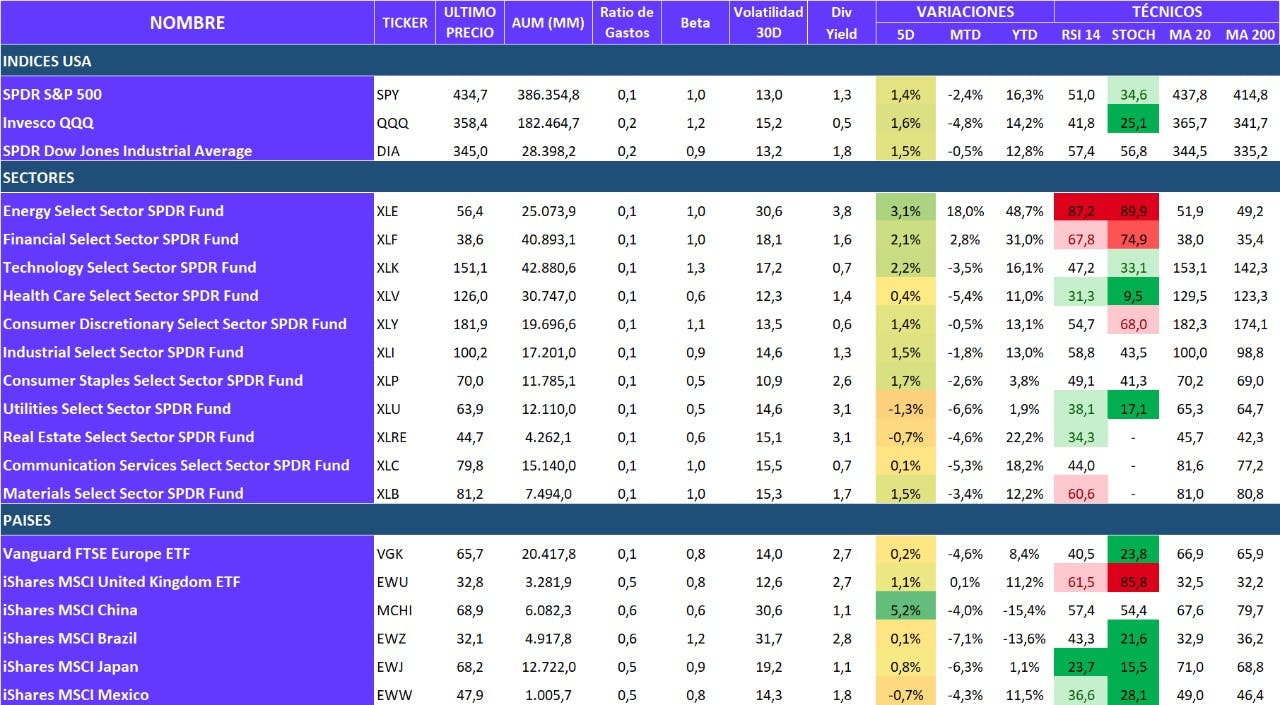
Task: Select Financial Select Sector SPDR Fund
Action: (187, 239)
